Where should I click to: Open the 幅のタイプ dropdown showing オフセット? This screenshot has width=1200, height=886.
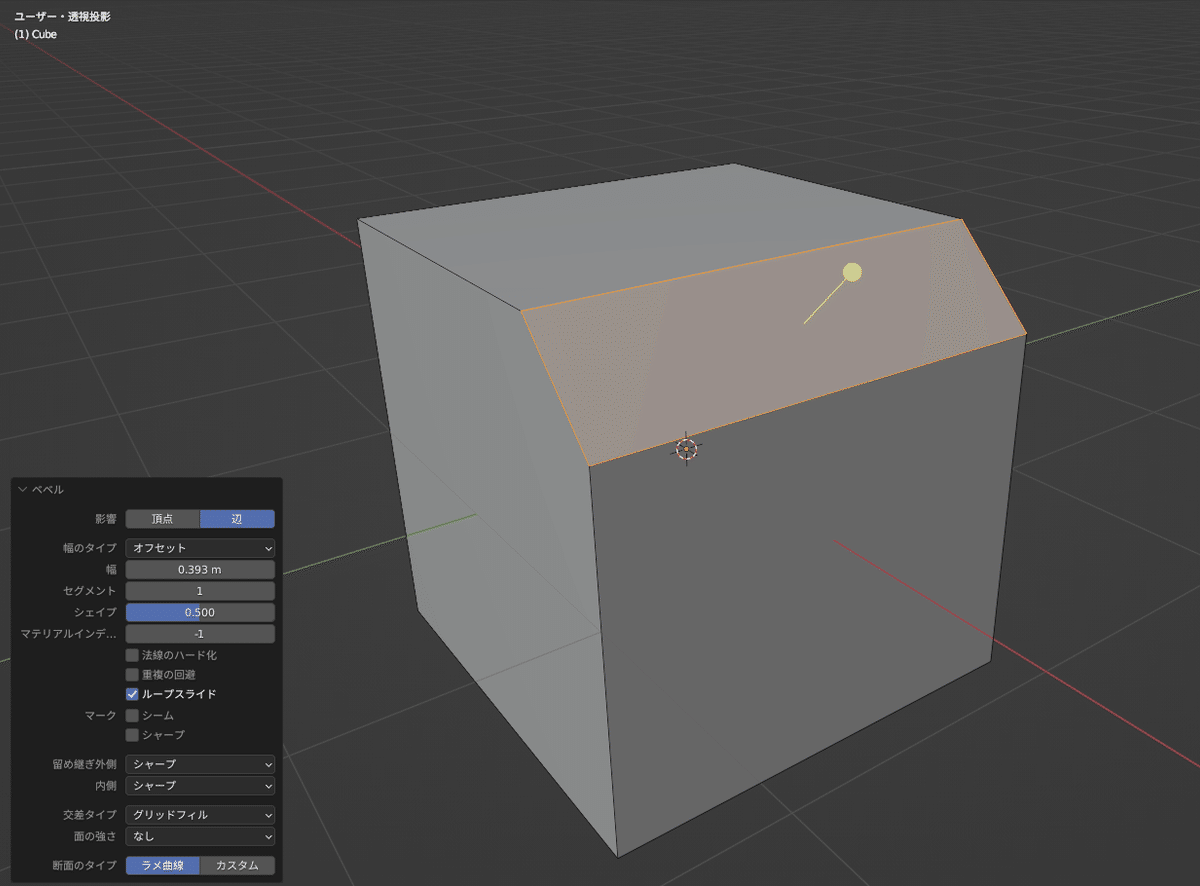[x=200, y=548]
